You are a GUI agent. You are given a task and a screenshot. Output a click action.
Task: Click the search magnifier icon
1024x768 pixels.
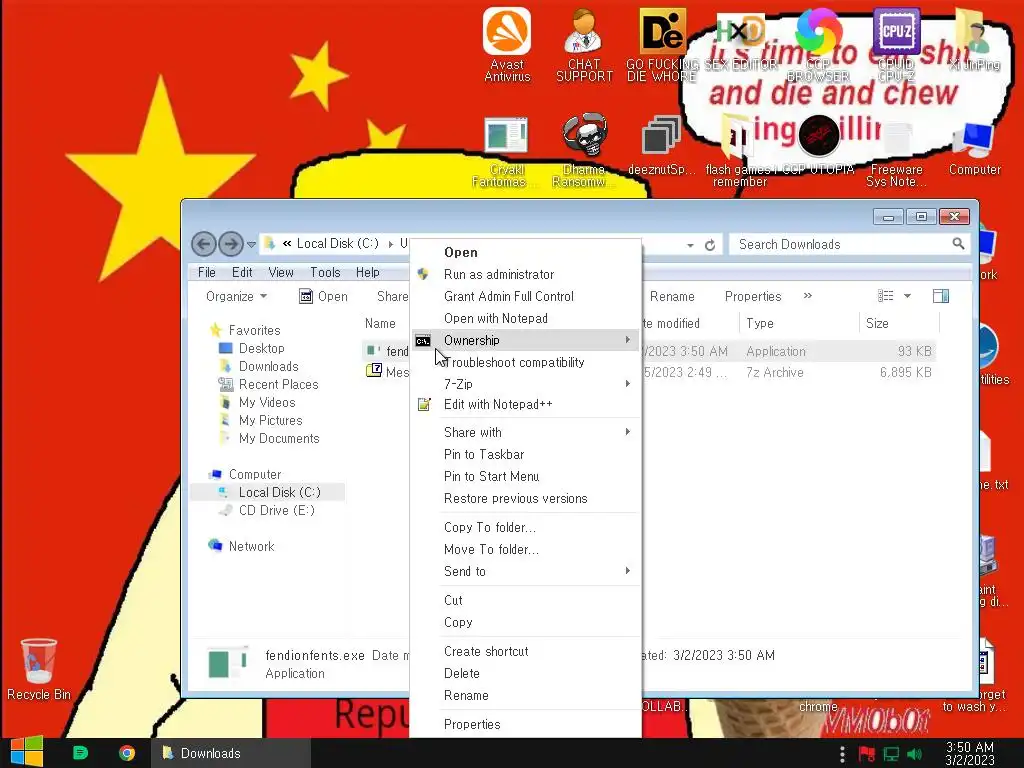(x=958, y=244)
